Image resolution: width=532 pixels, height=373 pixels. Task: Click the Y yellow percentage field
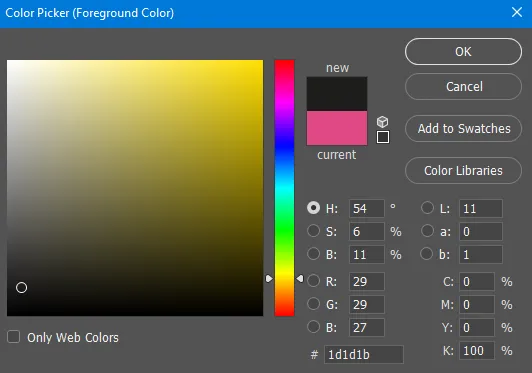pos(477,328)
